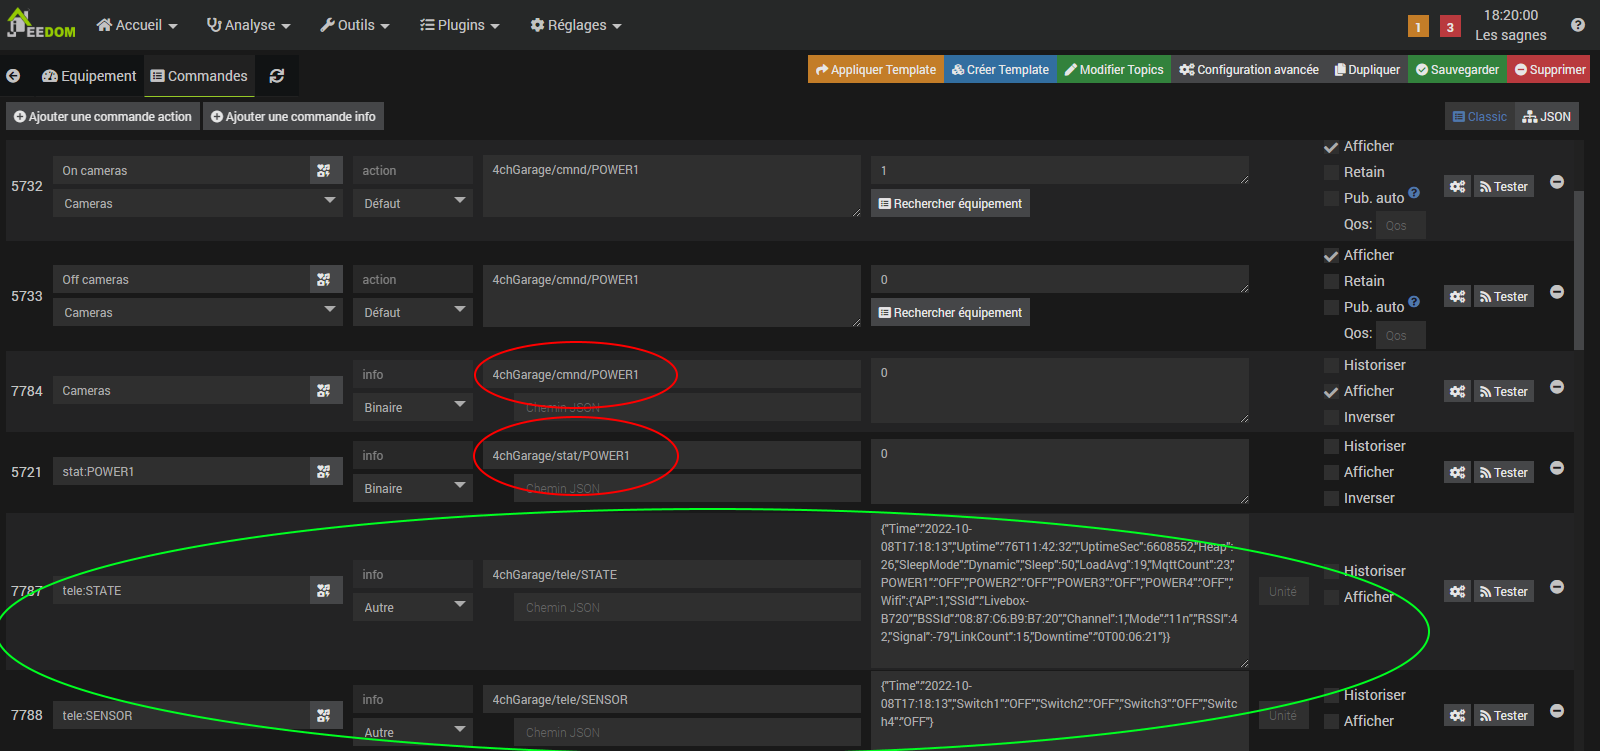Open the Plugins menu
This screenshot has width=1600, height=751.
(x=460, y=25)
